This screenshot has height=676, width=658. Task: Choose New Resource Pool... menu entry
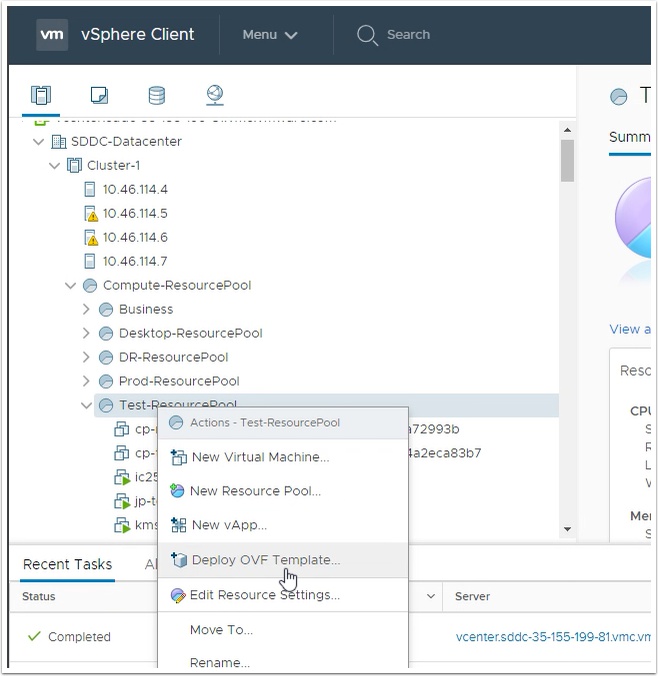pyautogui.click(x=283, y=491)
